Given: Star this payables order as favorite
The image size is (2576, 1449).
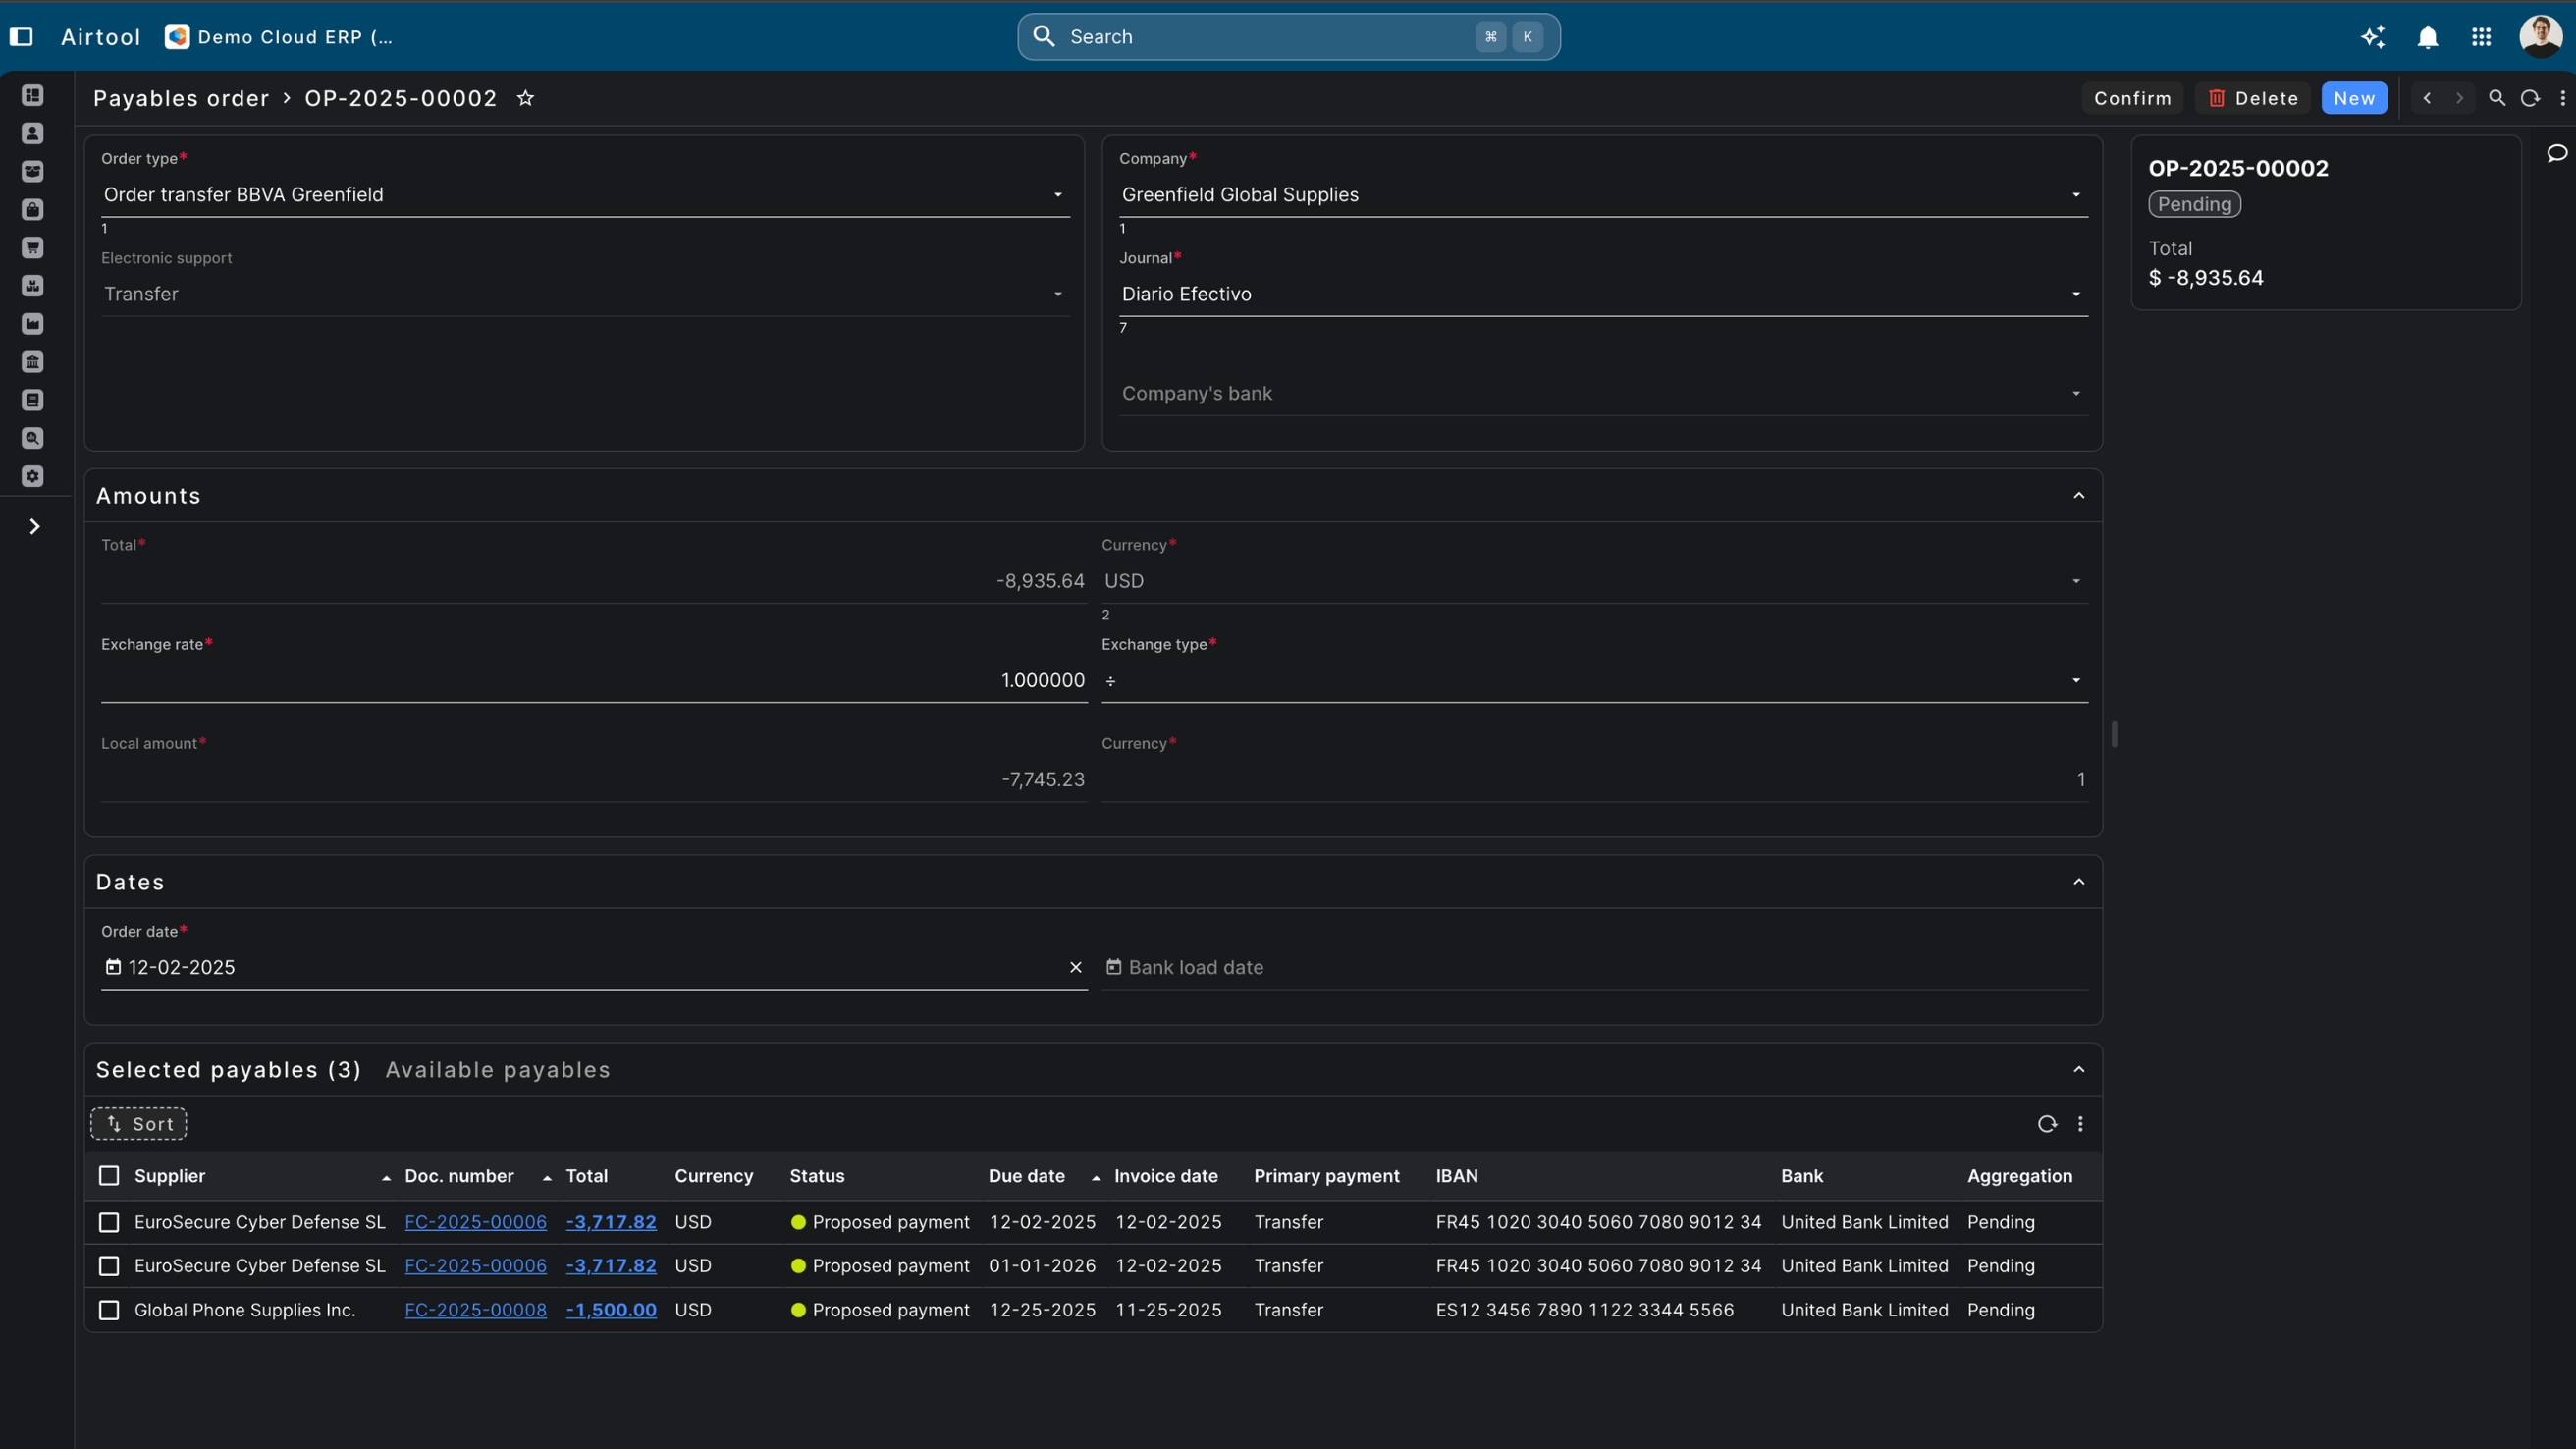Looking at the screenshot, I should (525, 98).
